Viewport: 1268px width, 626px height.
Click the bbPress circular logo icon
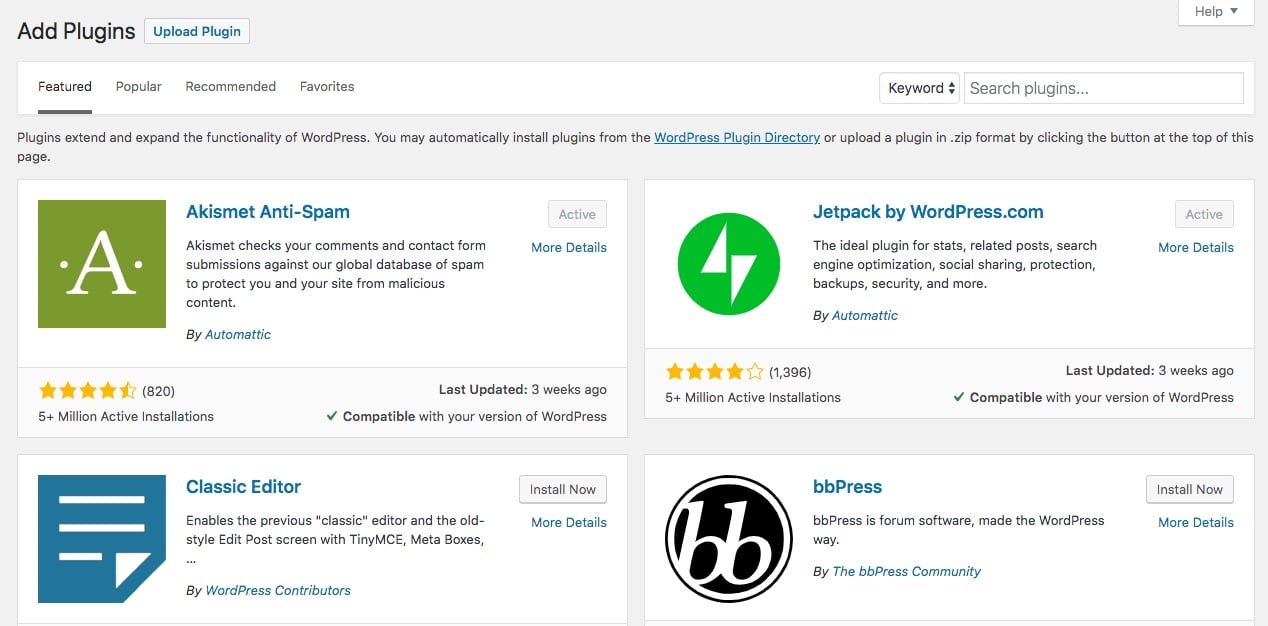(x=729, y=538)
